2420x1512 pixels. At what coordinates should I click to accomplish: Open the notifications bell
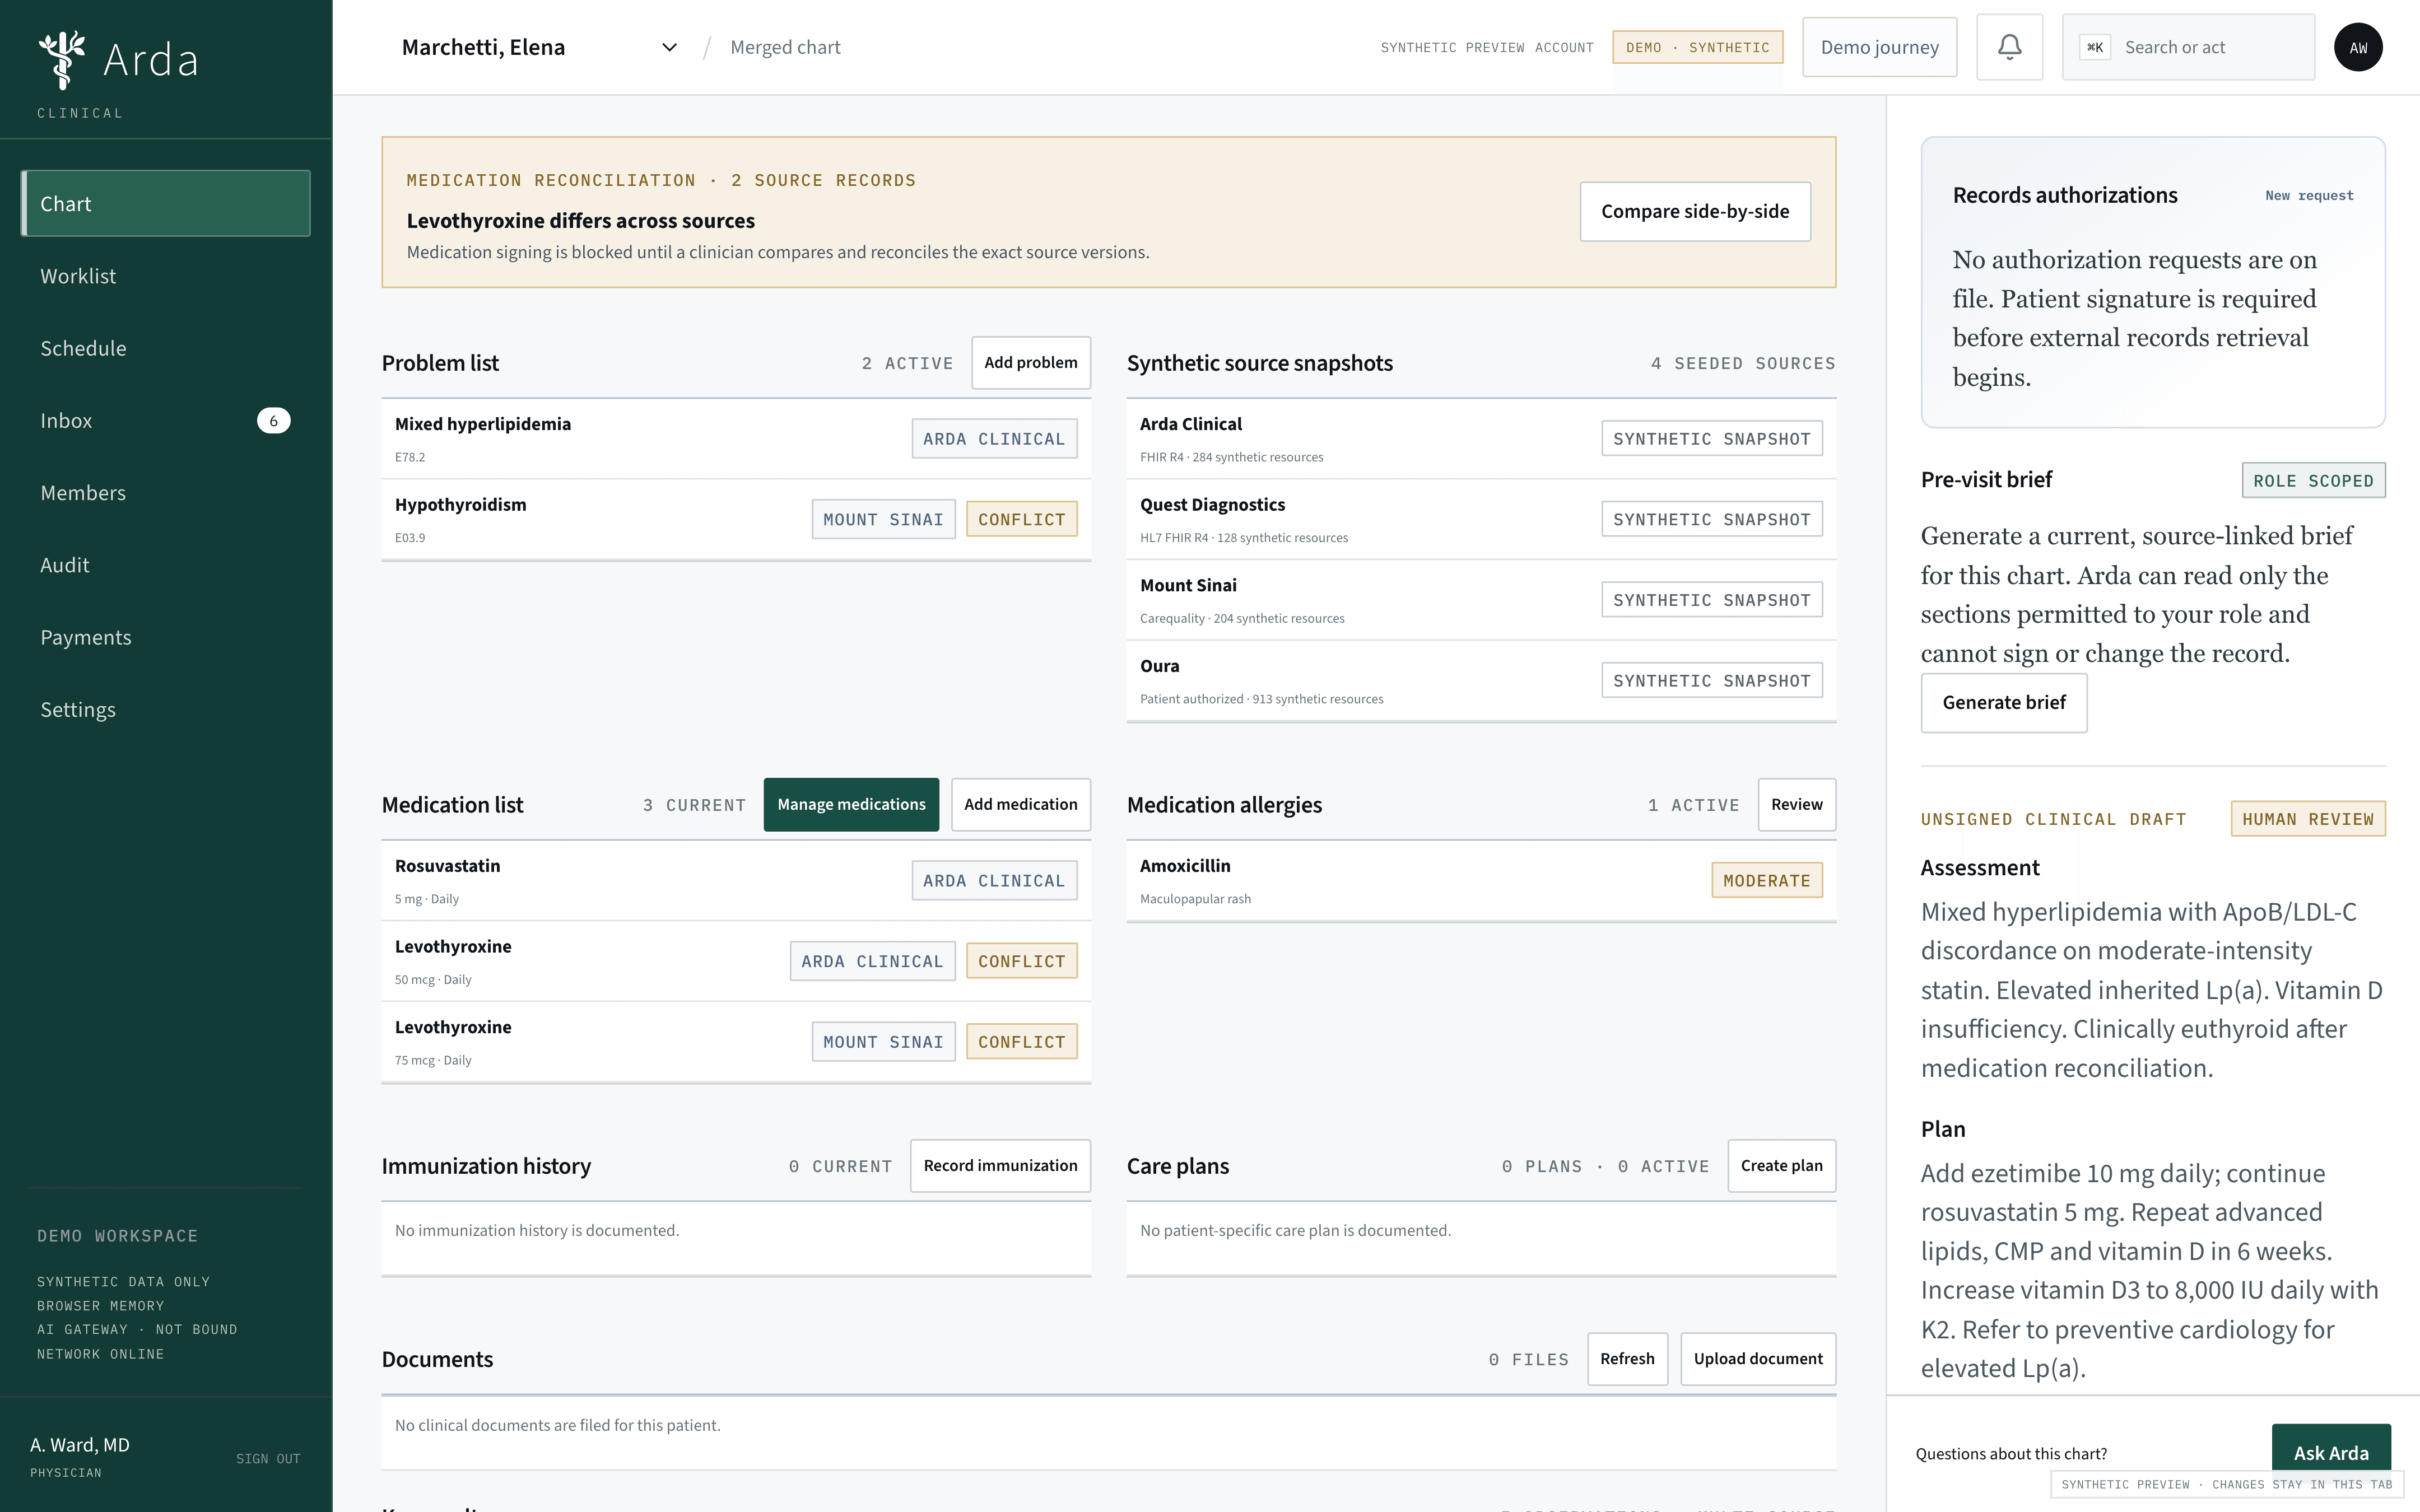tap(2009, 47)
